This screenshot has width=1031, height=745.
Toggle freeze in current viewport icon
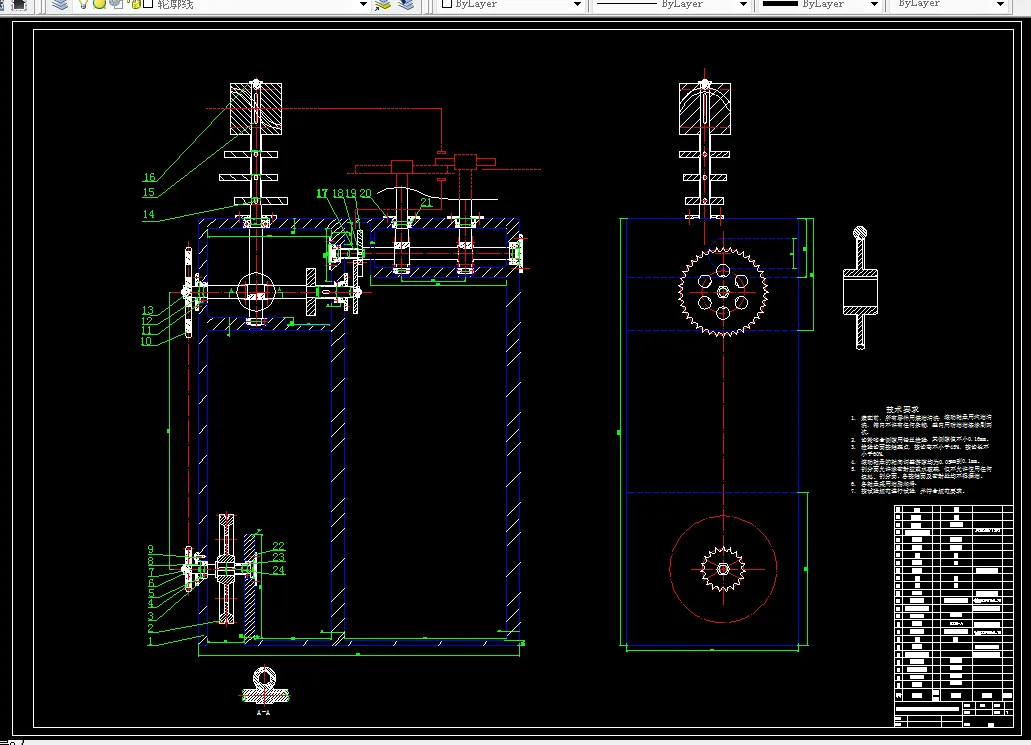click(116, 4)
